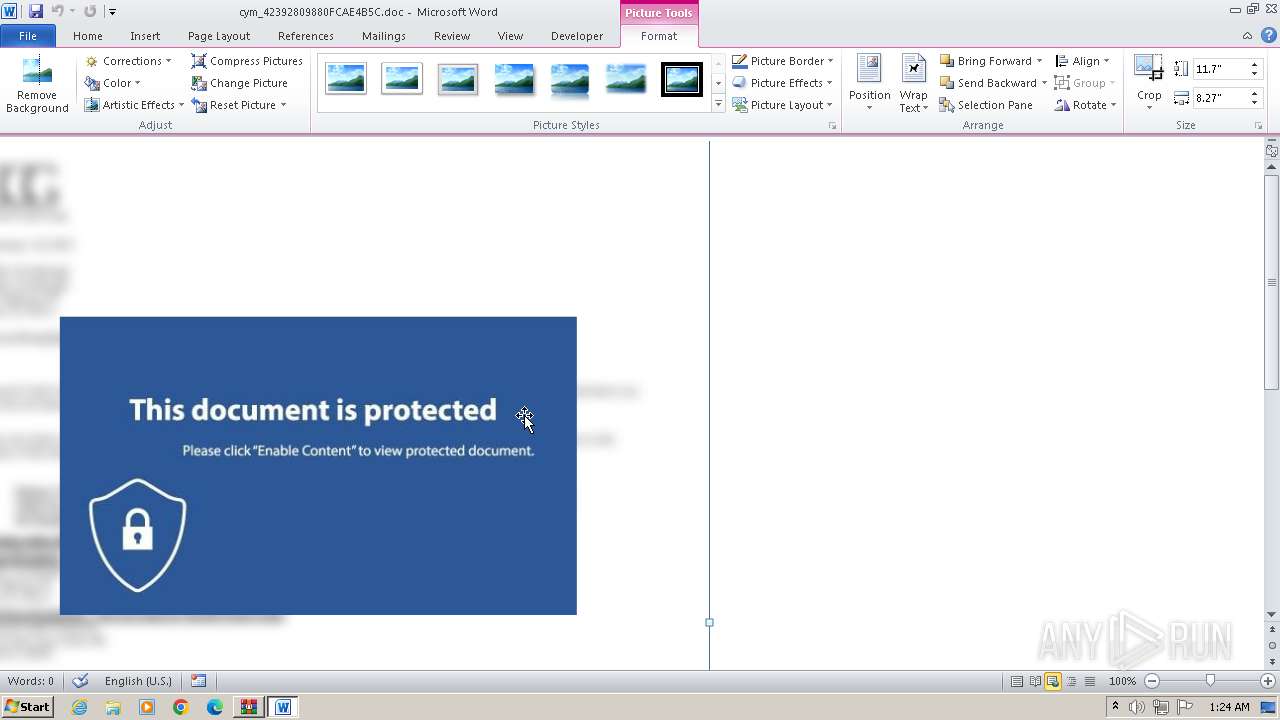Open Start menu
The height and width of the screenshot is (720, 1280).
(27, 707)
